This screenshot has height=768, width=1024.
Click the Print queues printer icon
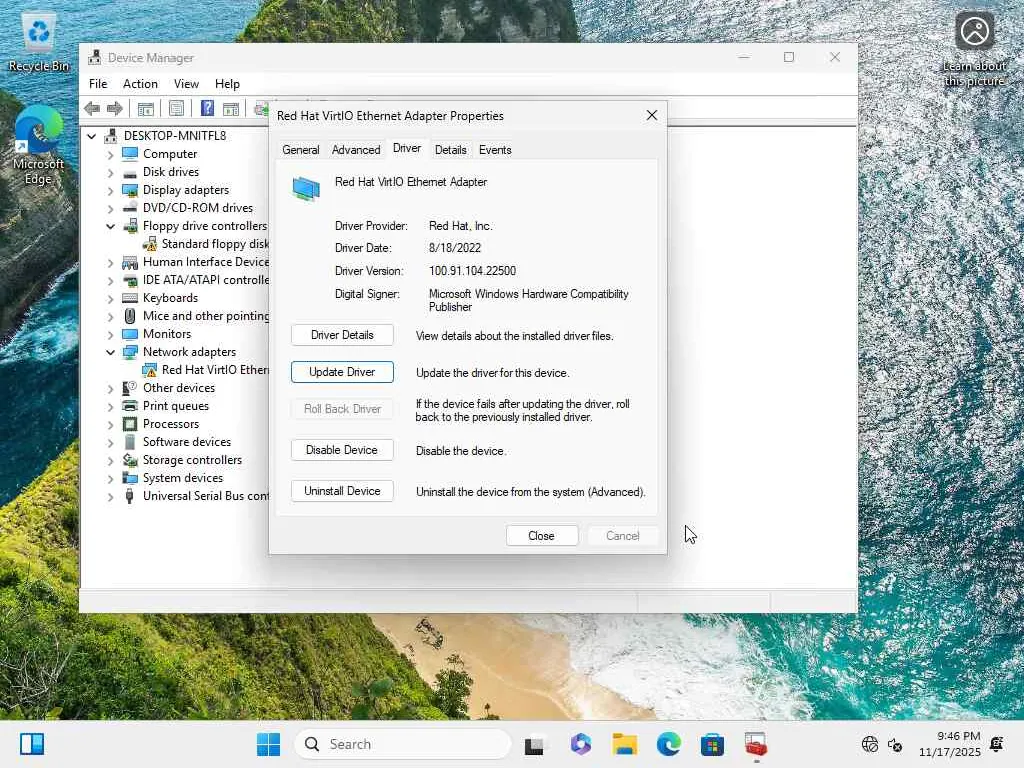click(131, 406)
